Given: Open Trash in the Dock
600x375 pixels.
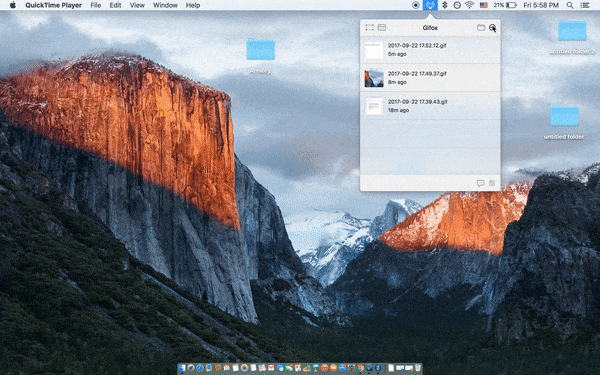Looking at the screenshot, I should point(417,368).
